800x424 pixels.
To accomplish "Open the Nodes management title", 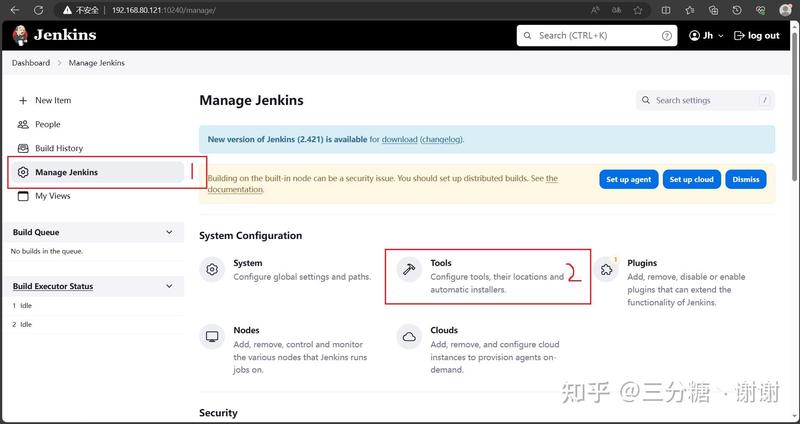I will pos(246,330).
